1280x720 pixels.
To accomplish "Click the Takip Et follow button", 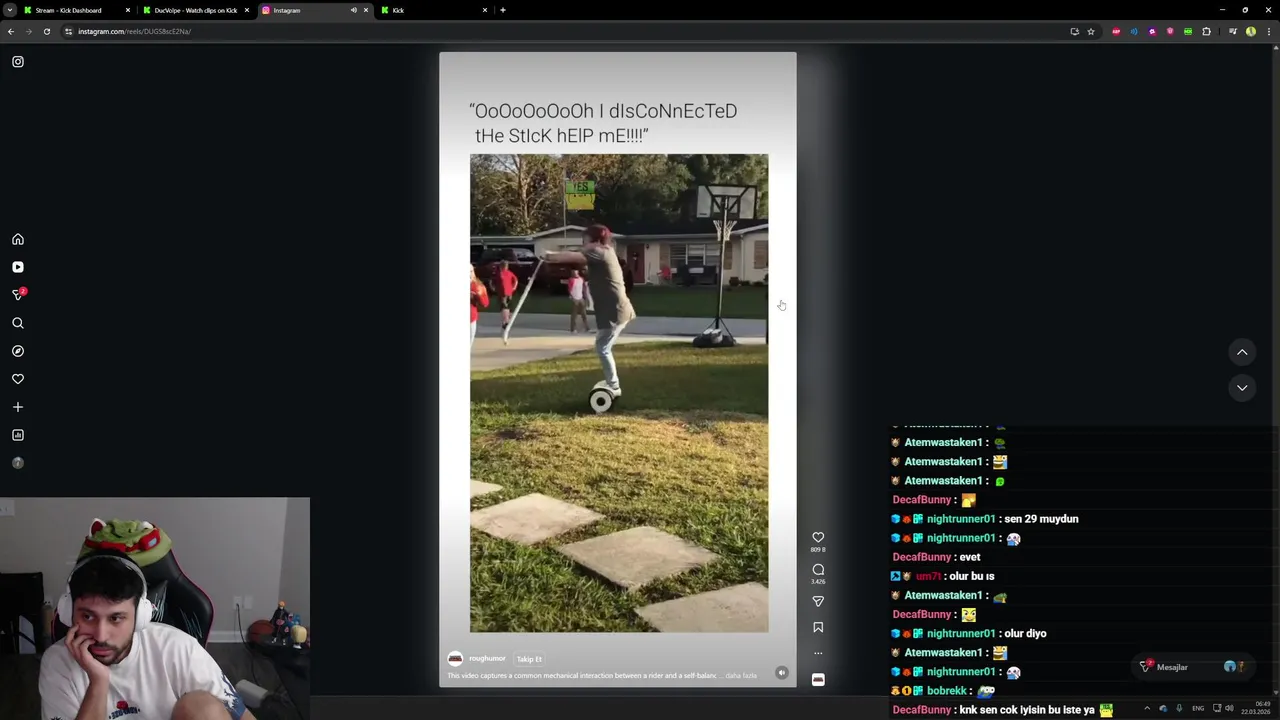I will tap(529, 659).
